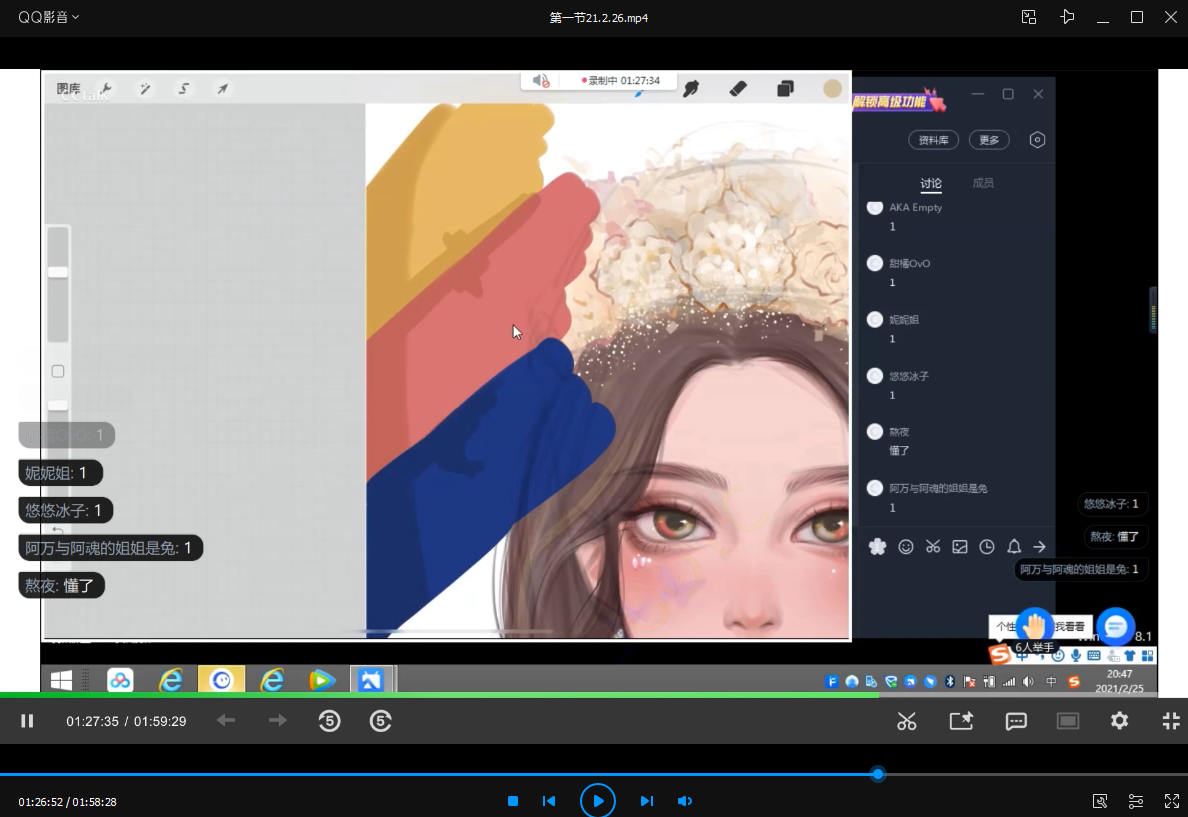Click the 妮妮姐 message in discussion list

point(955,329)
